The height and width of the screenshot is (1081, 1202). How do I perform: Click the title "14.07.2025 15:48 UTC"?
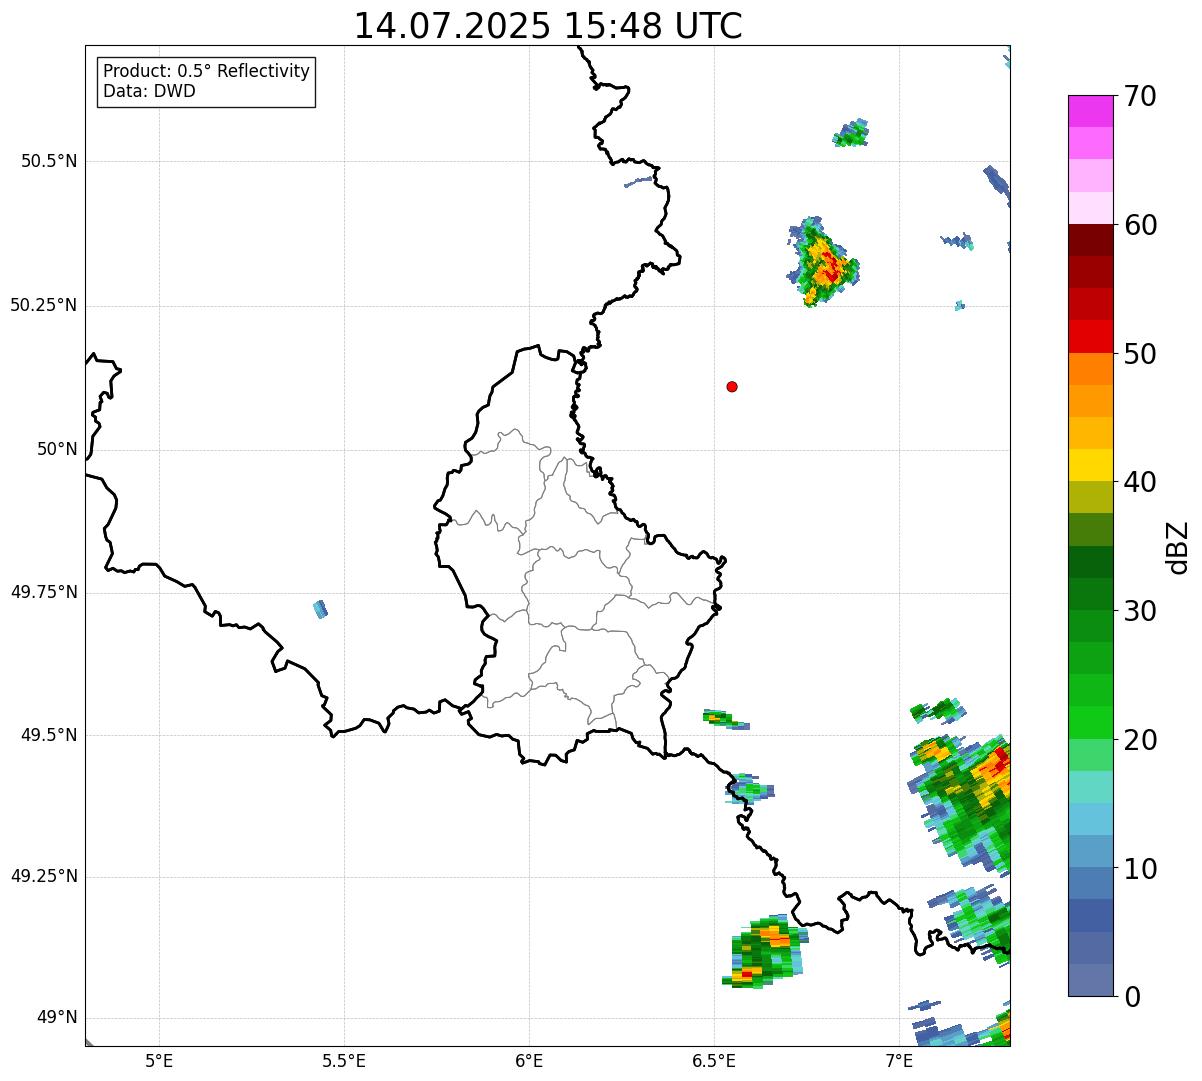(x=548, y=26)
